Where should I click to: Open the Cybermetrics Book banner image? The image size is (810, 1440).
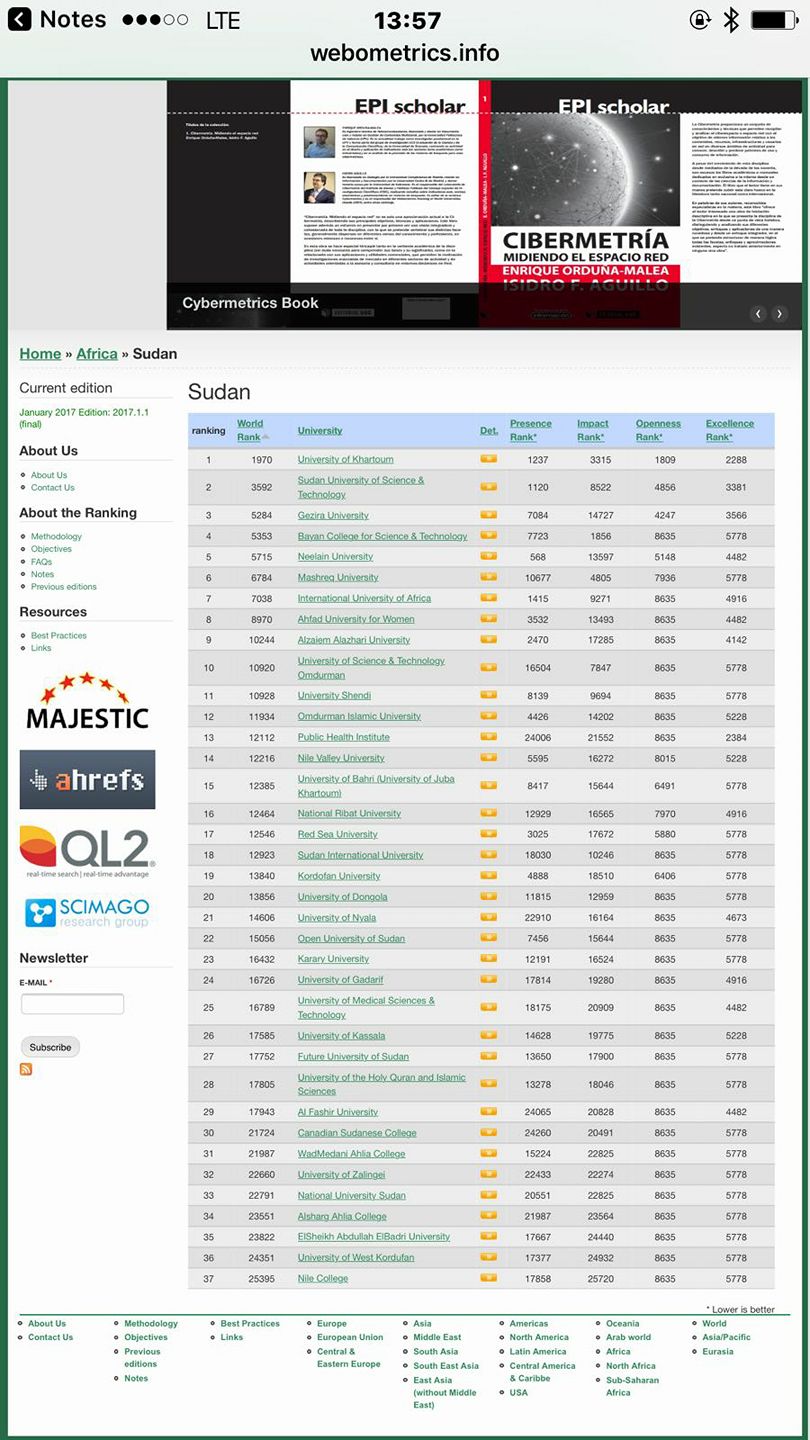tap(484, 204)
